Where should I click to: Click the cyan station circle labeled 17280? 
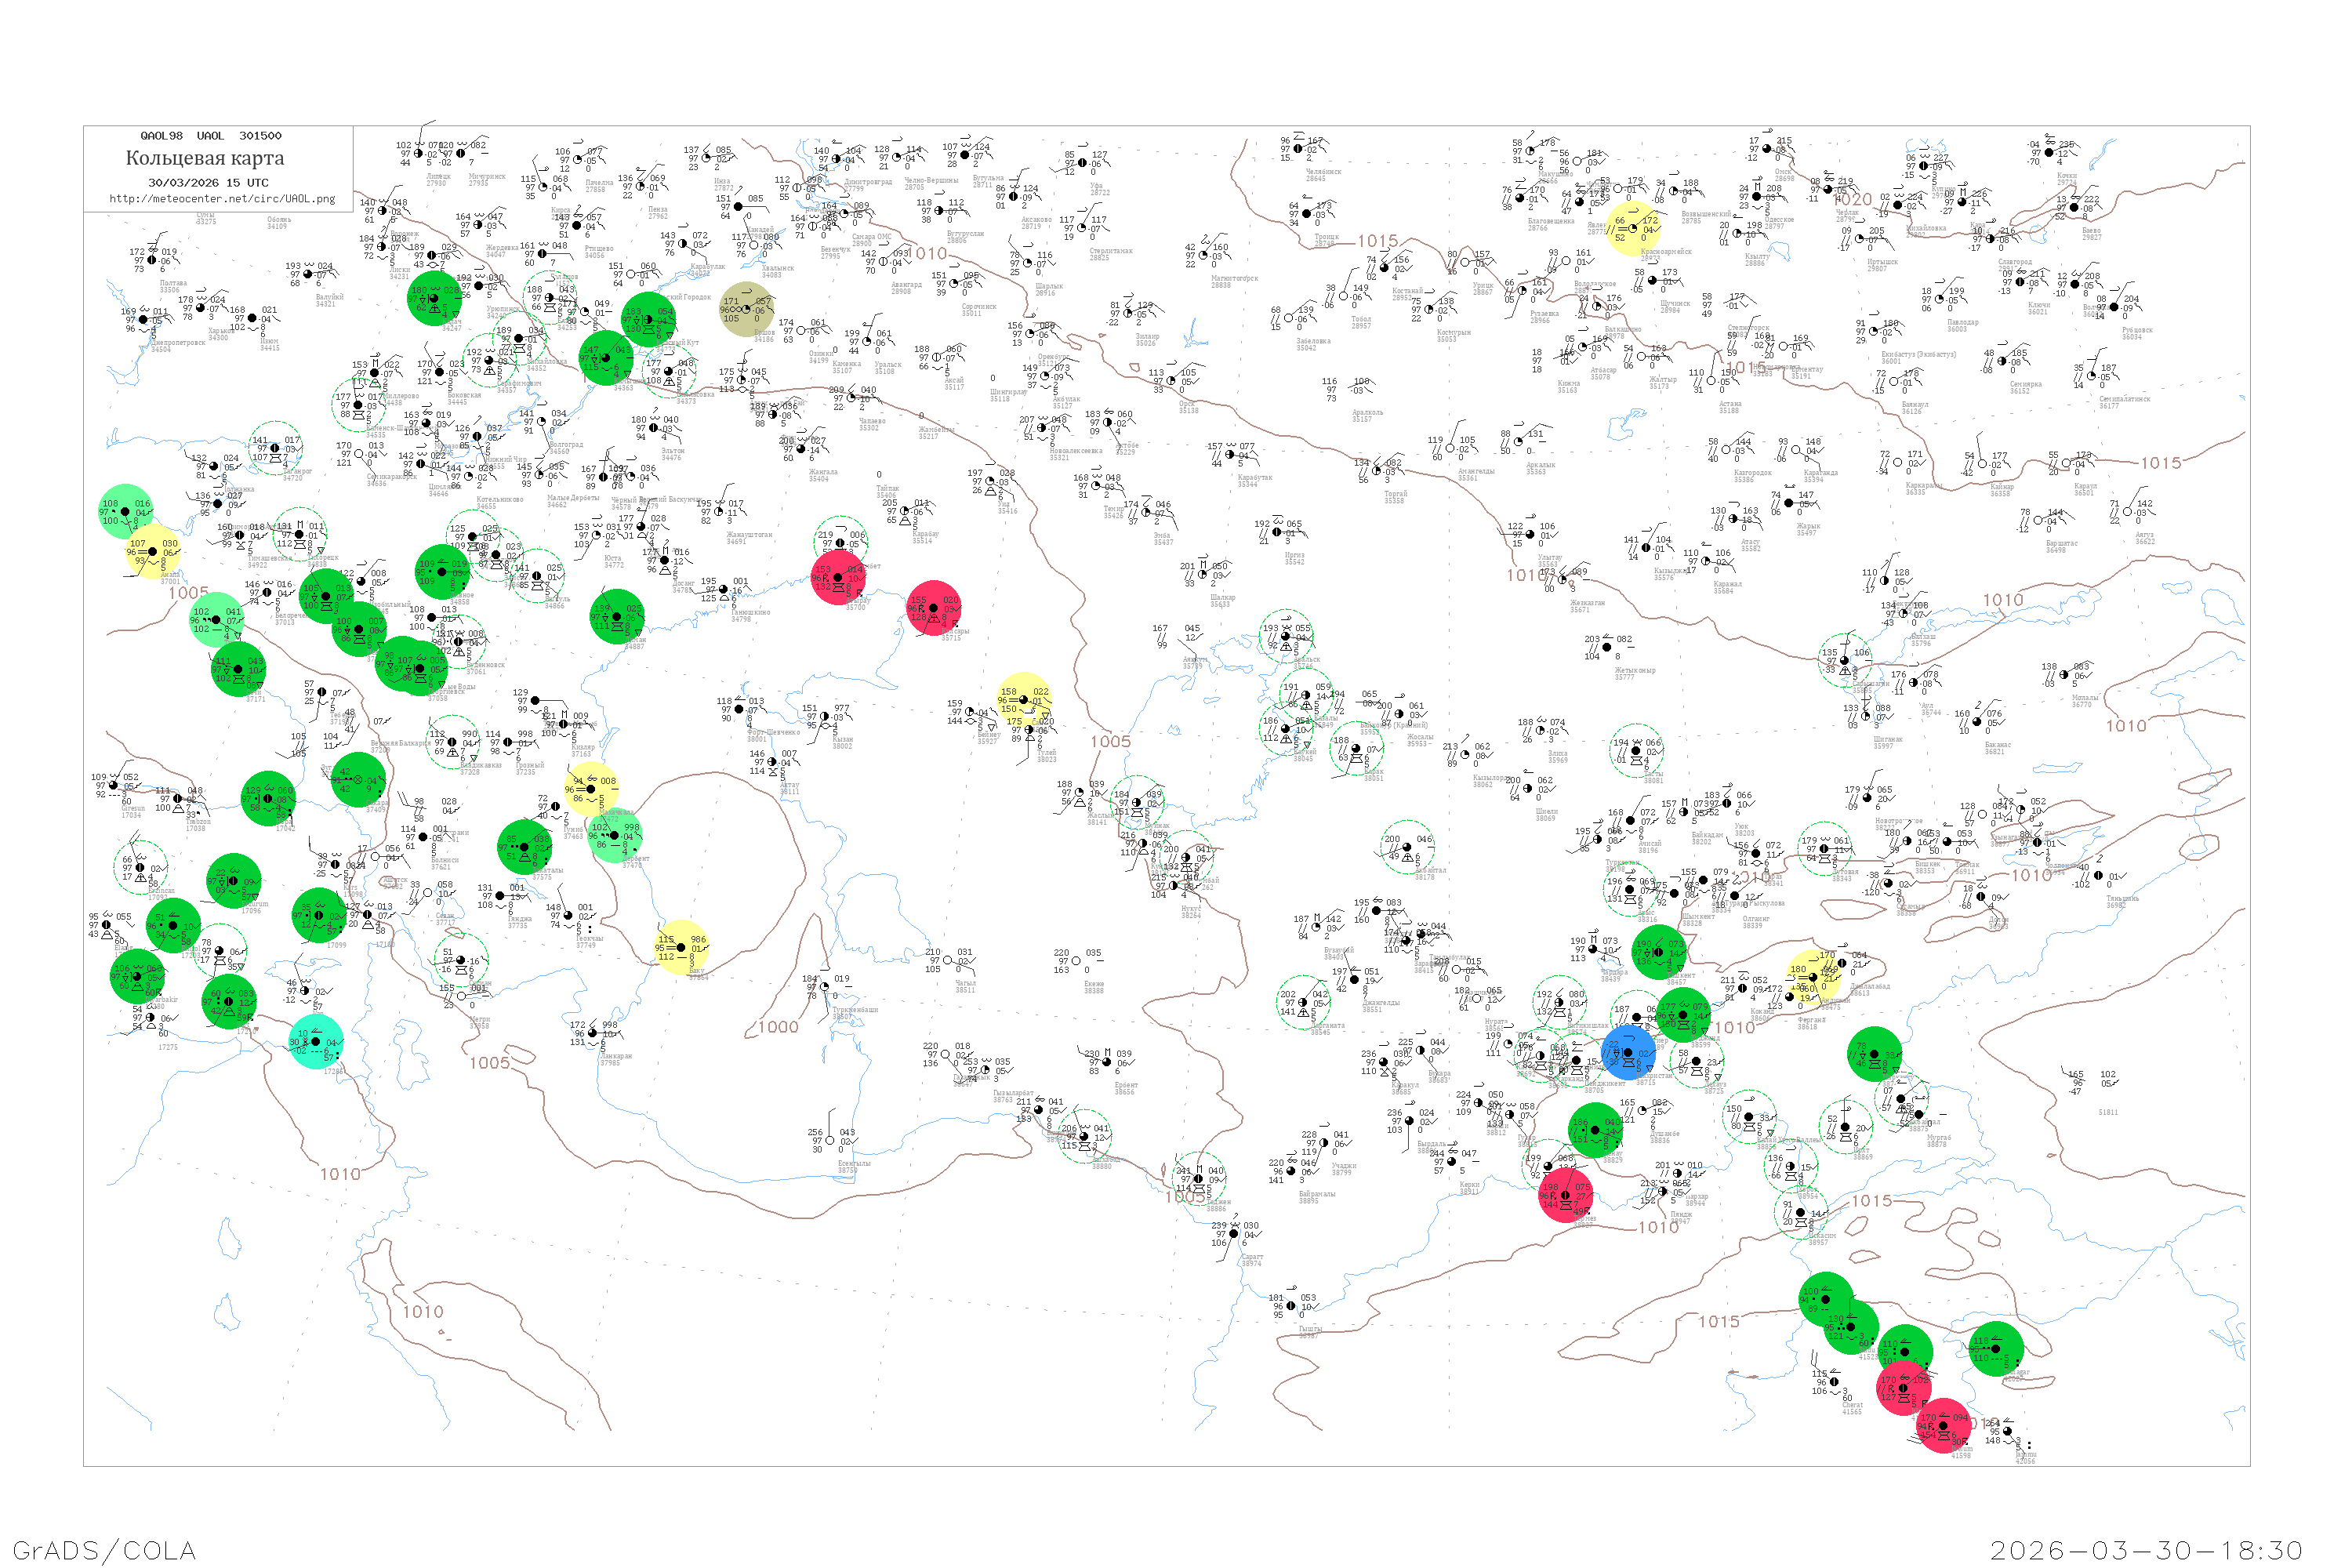(x=316, y=1042)
